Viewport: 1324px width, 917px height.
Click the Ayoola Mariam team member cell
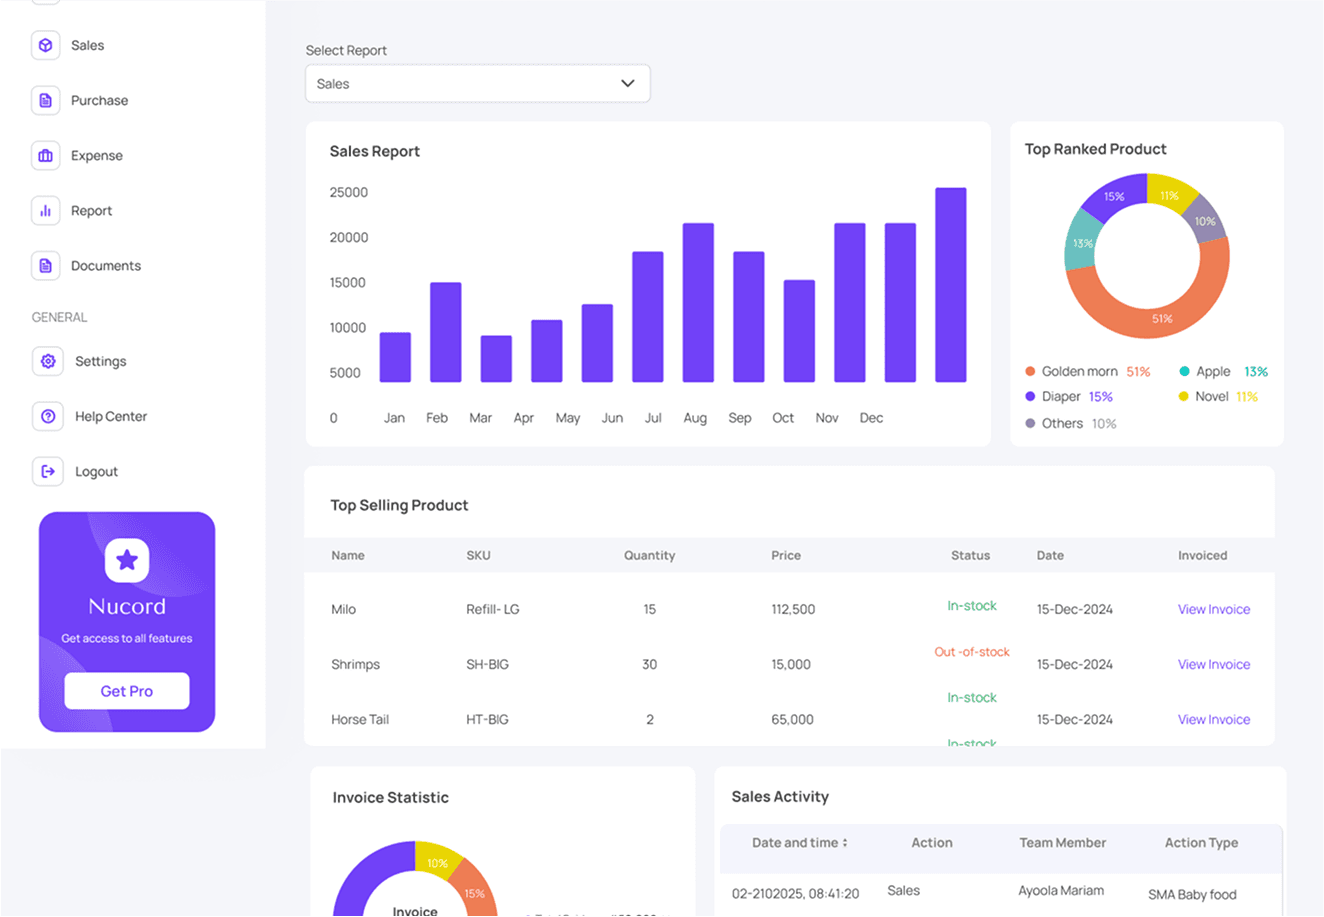[x=1061, y=890]
